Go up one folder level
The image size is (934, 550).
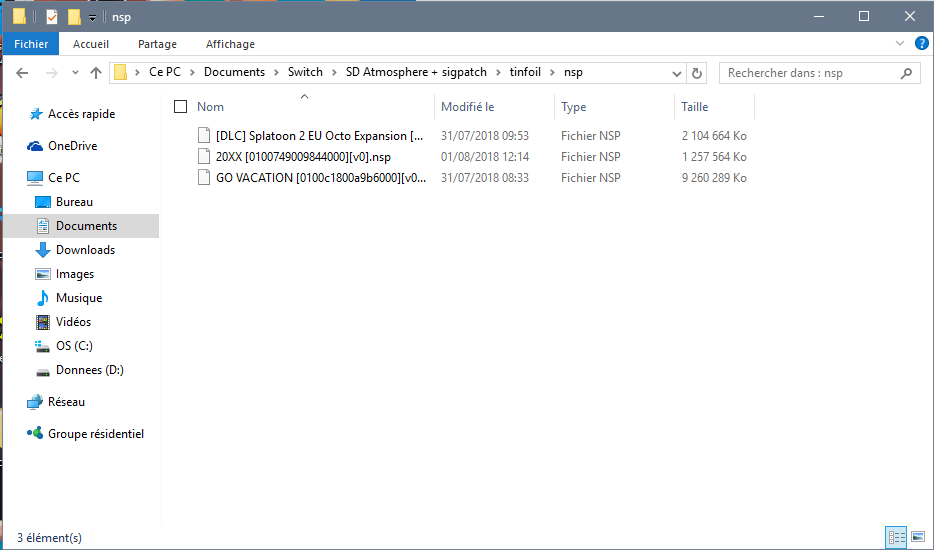tap(96, 73)
